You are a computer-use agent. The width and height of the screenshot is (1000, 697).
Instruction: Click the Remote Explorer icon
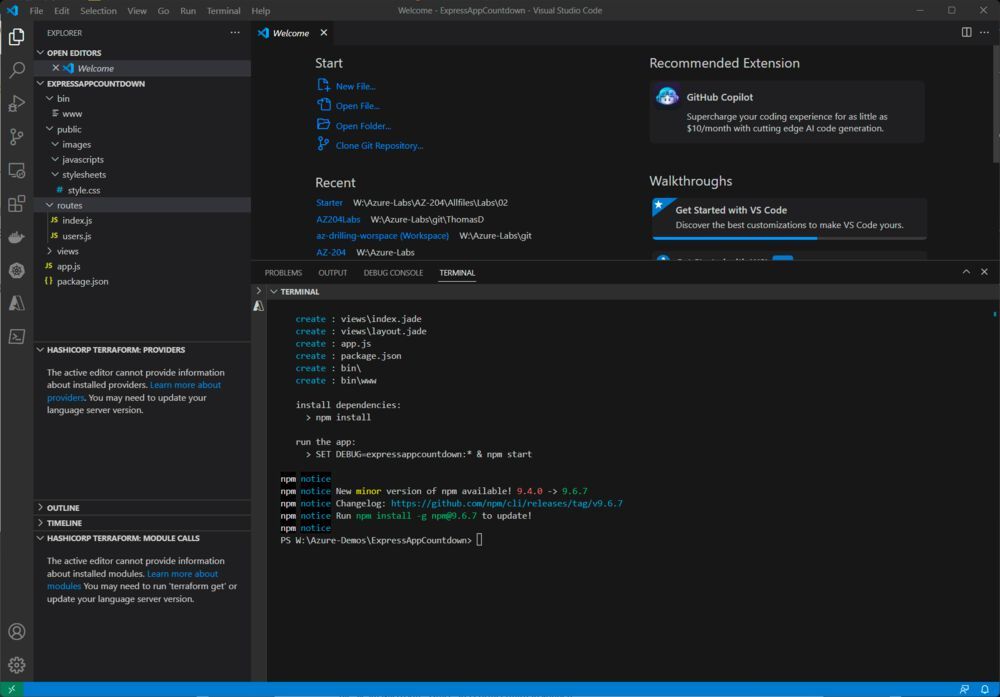[16, 170]
